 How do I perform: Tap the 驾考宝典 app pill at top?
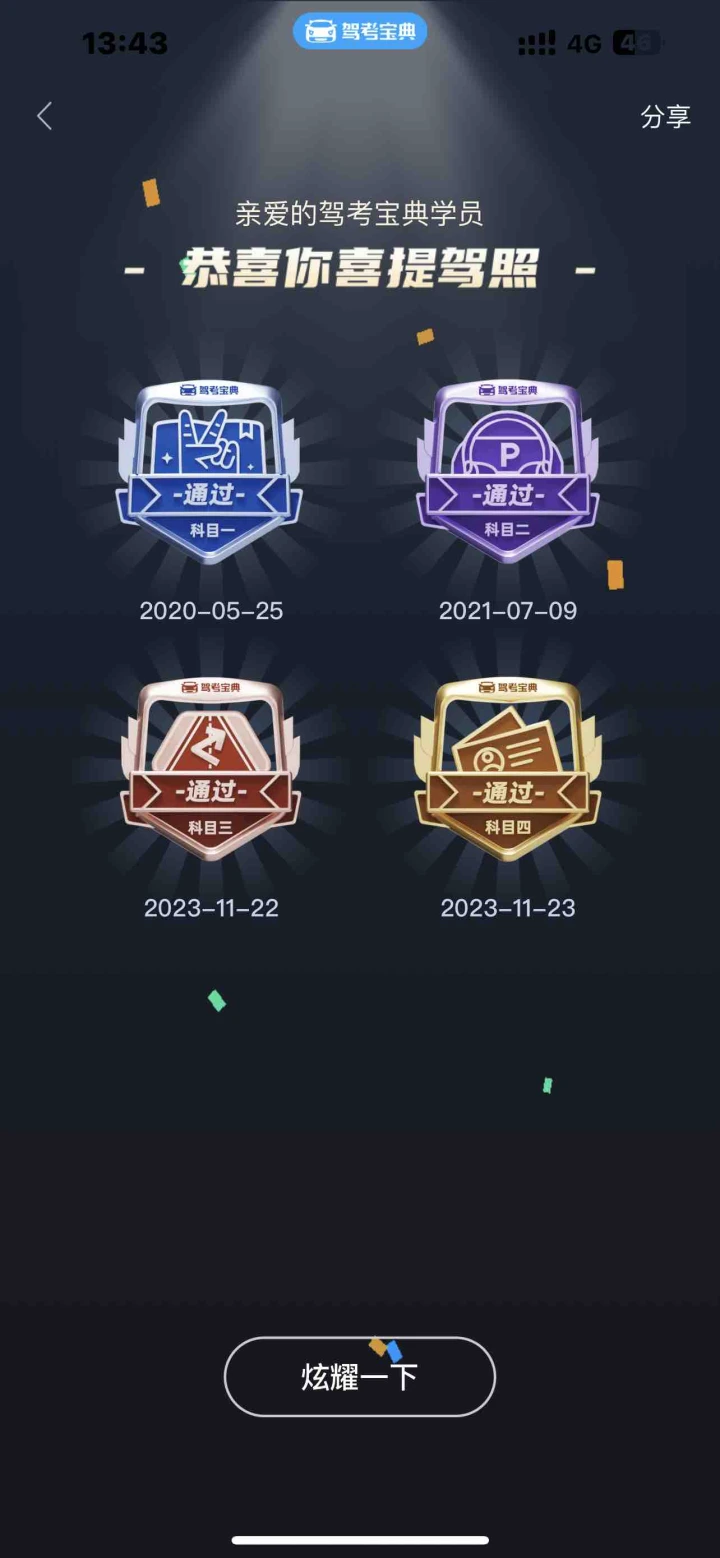(x=360, y=32)
